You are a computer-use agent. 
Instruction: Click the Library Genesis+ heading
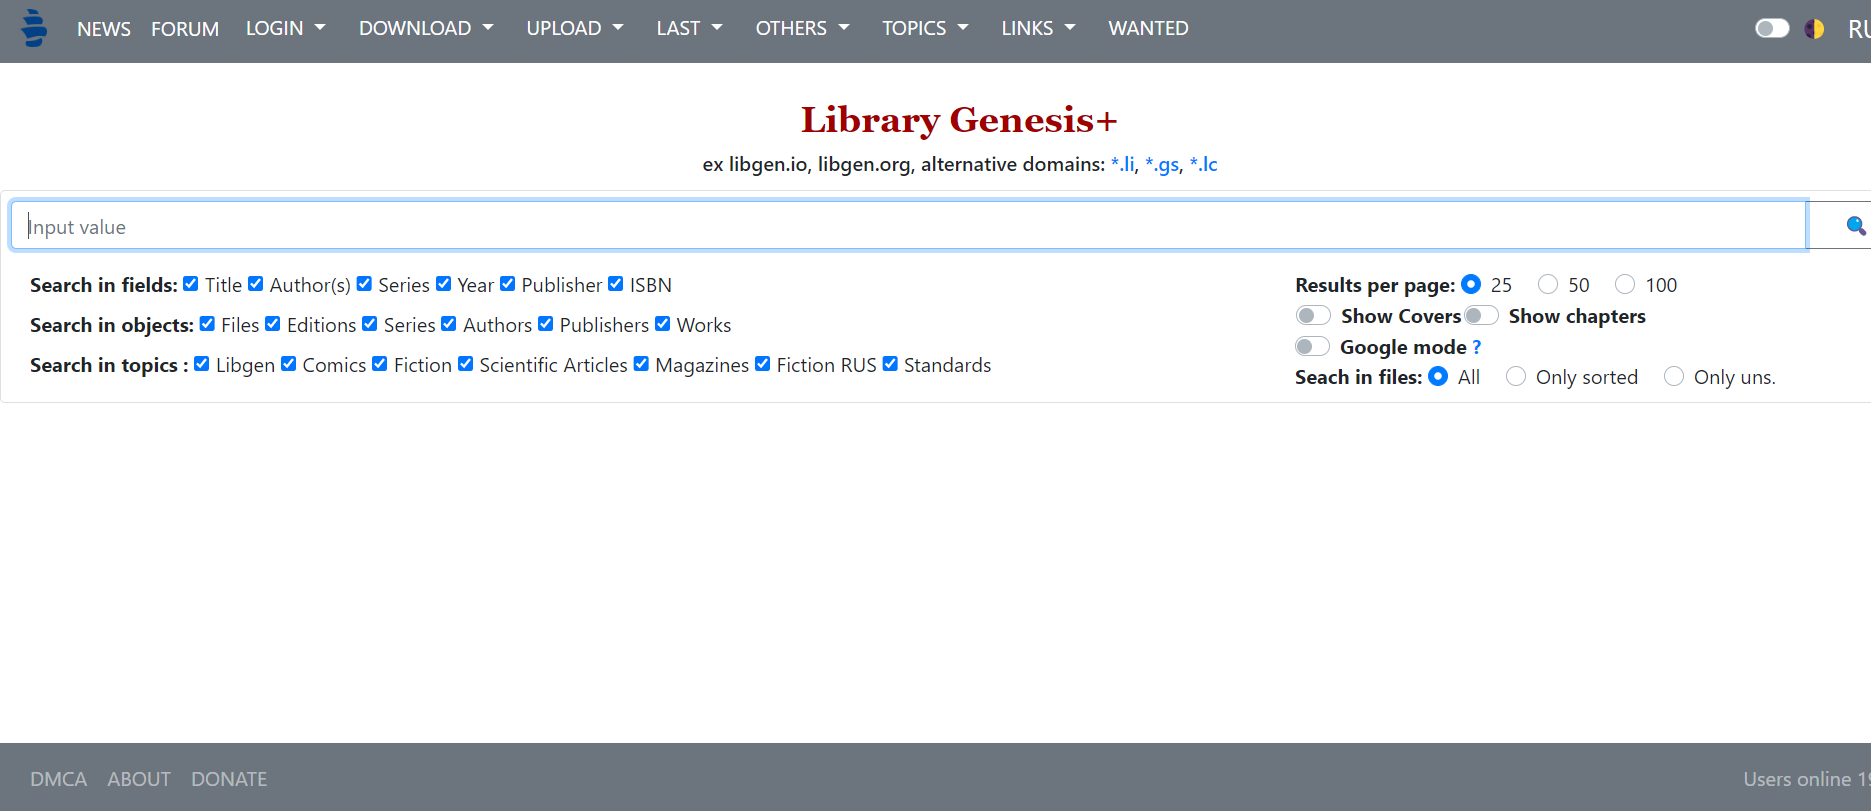coord(959,120)
